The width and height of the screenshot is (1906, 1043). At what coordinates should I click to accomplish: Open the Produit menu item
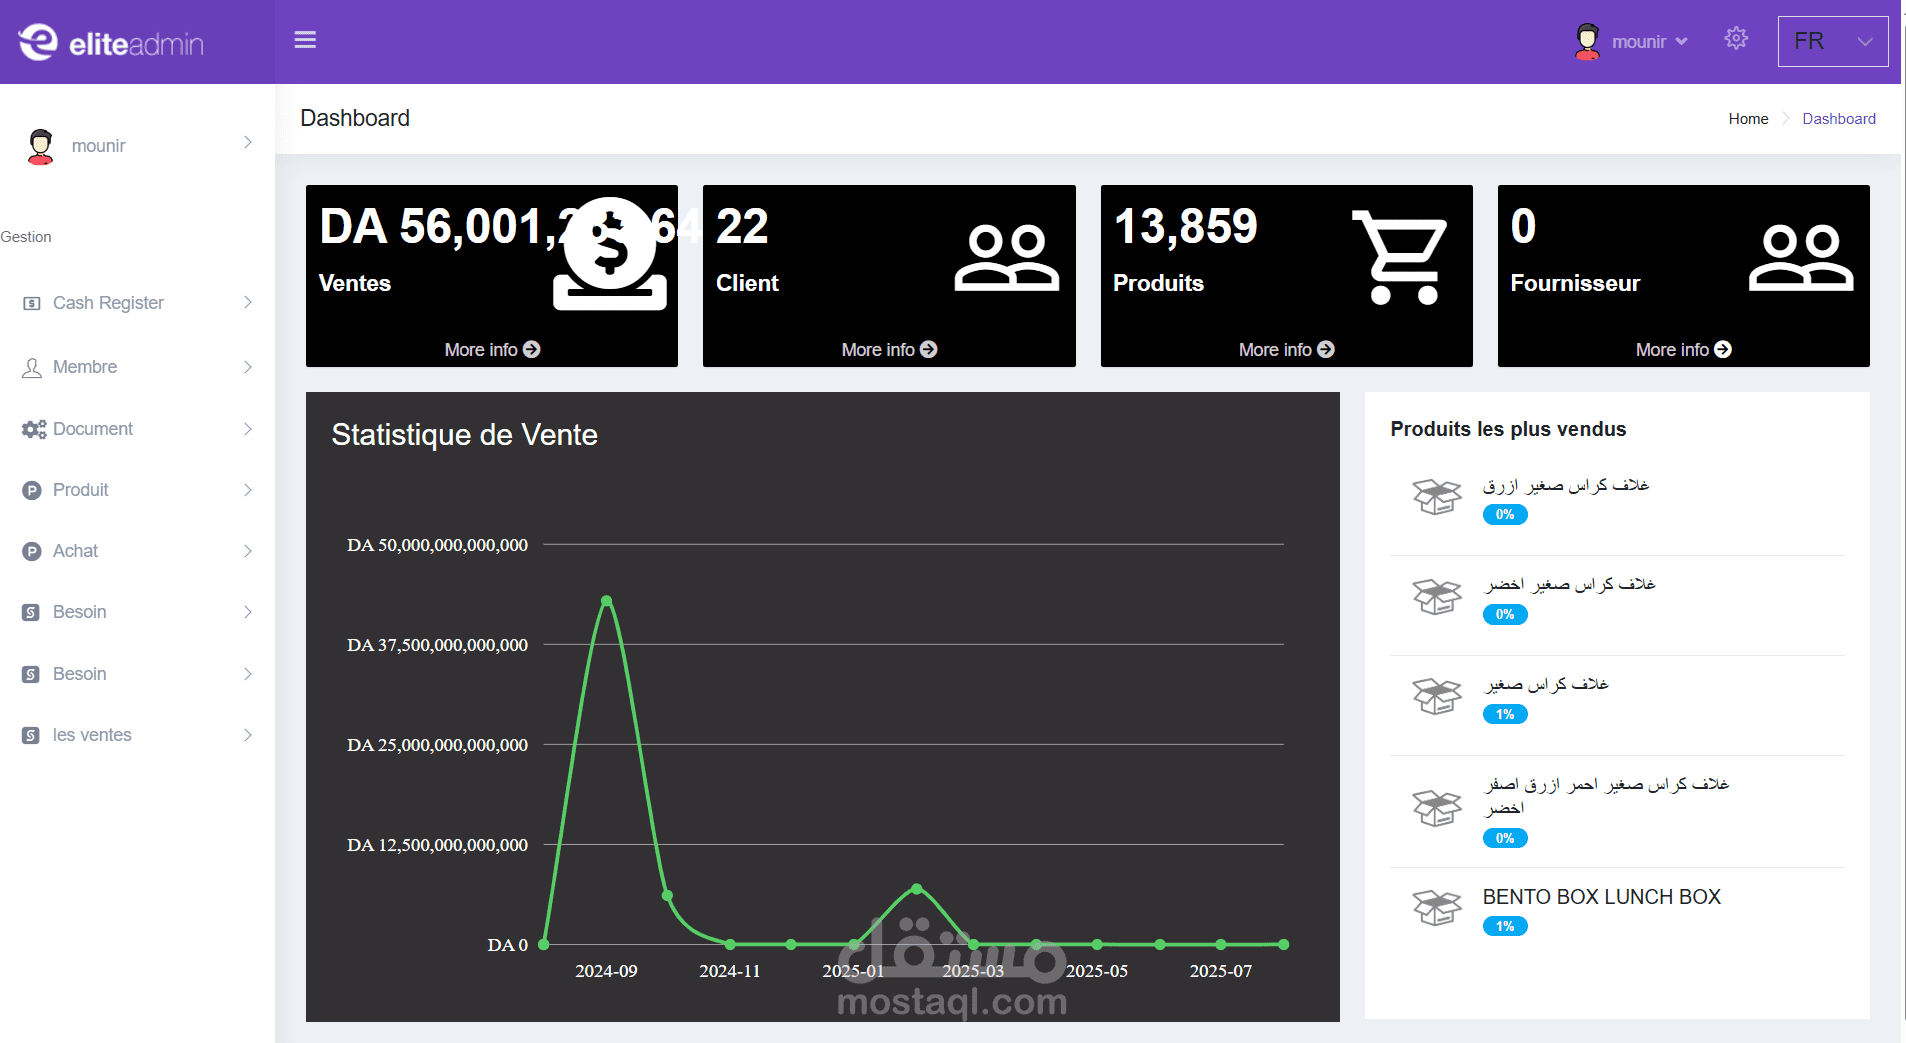137,490
